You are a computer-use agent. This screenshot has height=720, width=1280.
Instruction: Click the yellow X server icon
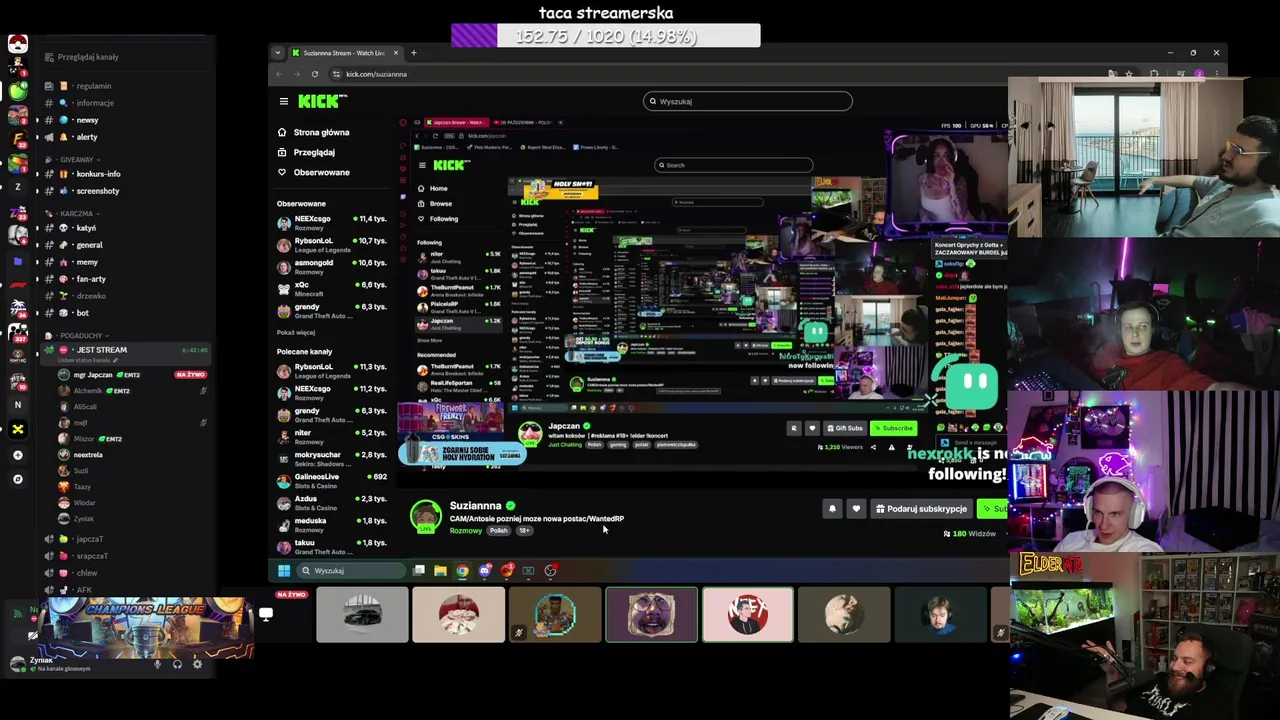click(x=17, y=429)
